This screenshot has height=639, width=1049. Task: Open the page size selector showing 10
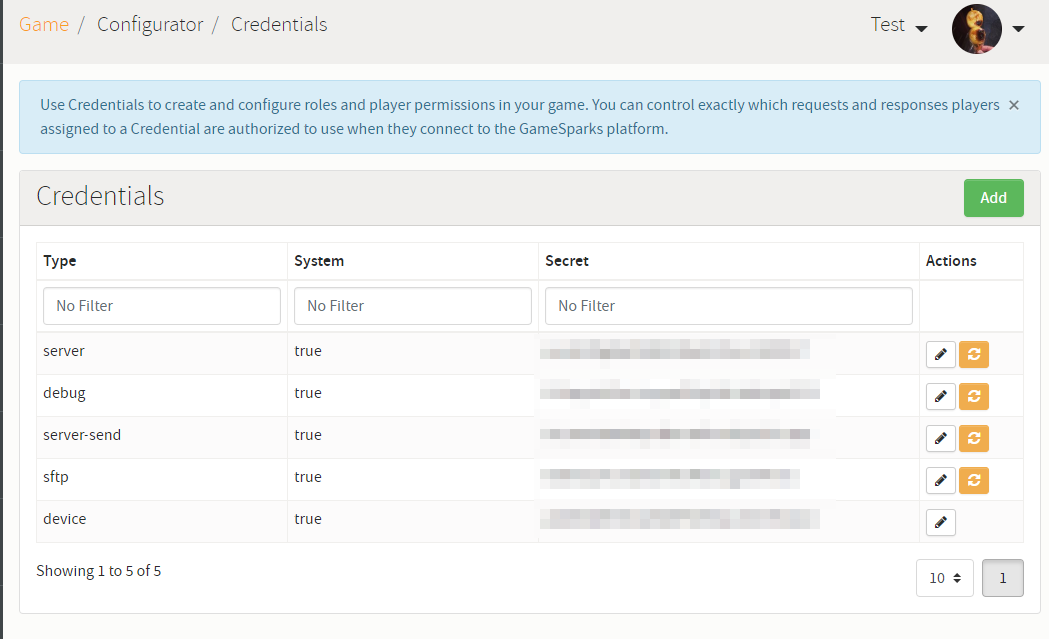pos(944,577)
